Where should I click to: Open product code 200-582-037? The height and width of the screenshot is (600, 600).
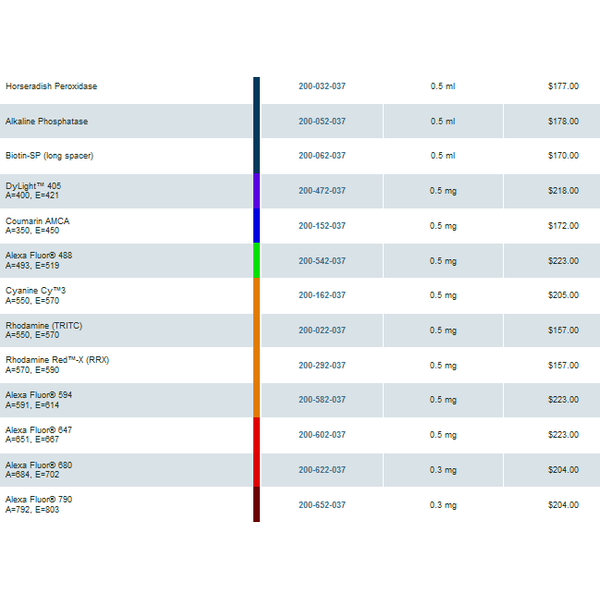(322, 399)
